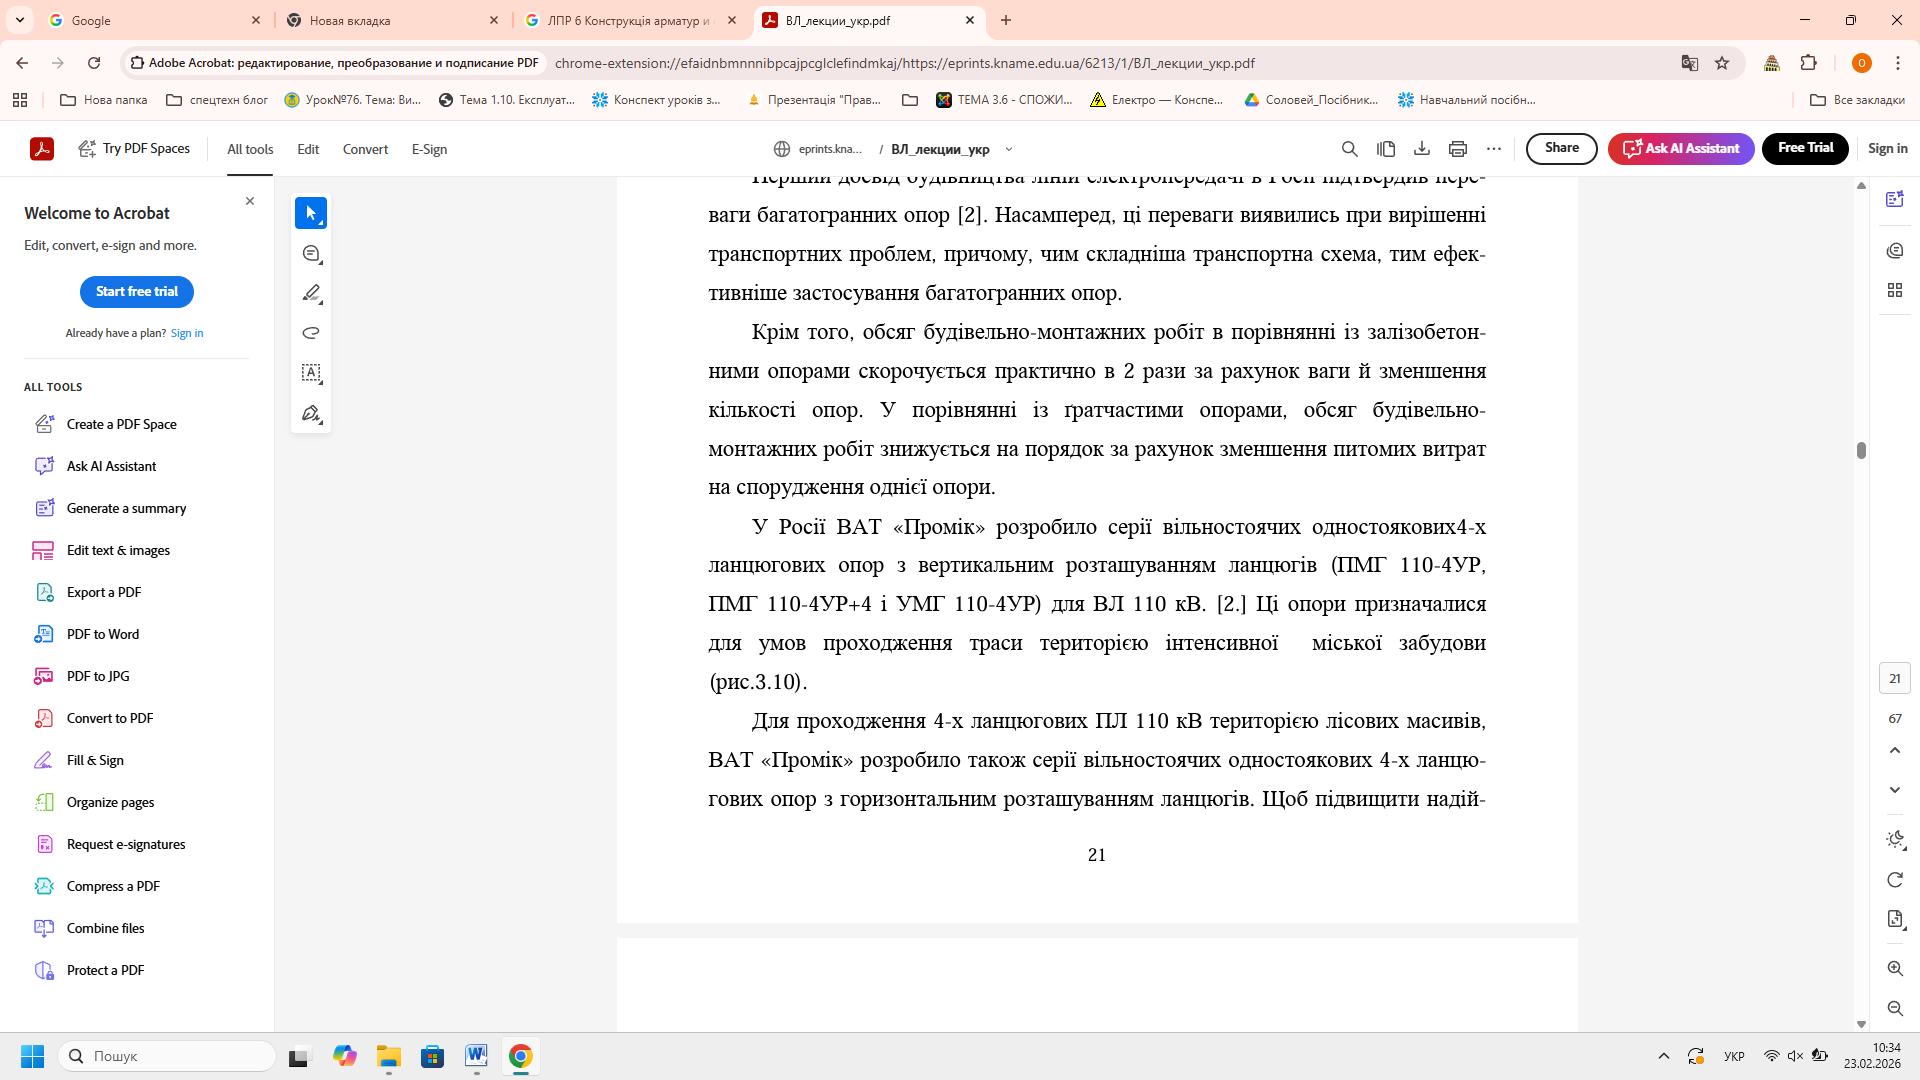
Task: Reload the browser page
Action: click(94, 63)
